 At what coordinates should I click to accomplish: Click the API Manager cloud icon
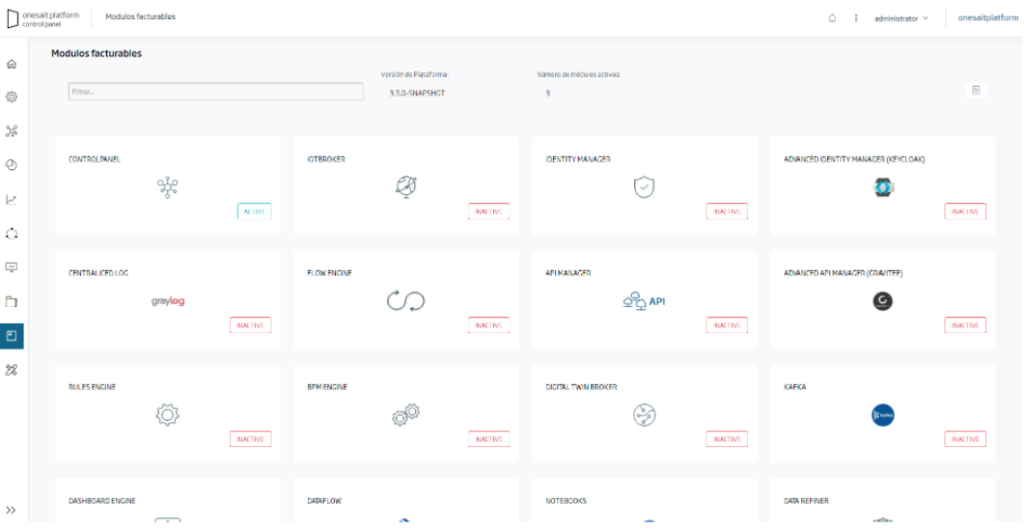pos(644,301)
